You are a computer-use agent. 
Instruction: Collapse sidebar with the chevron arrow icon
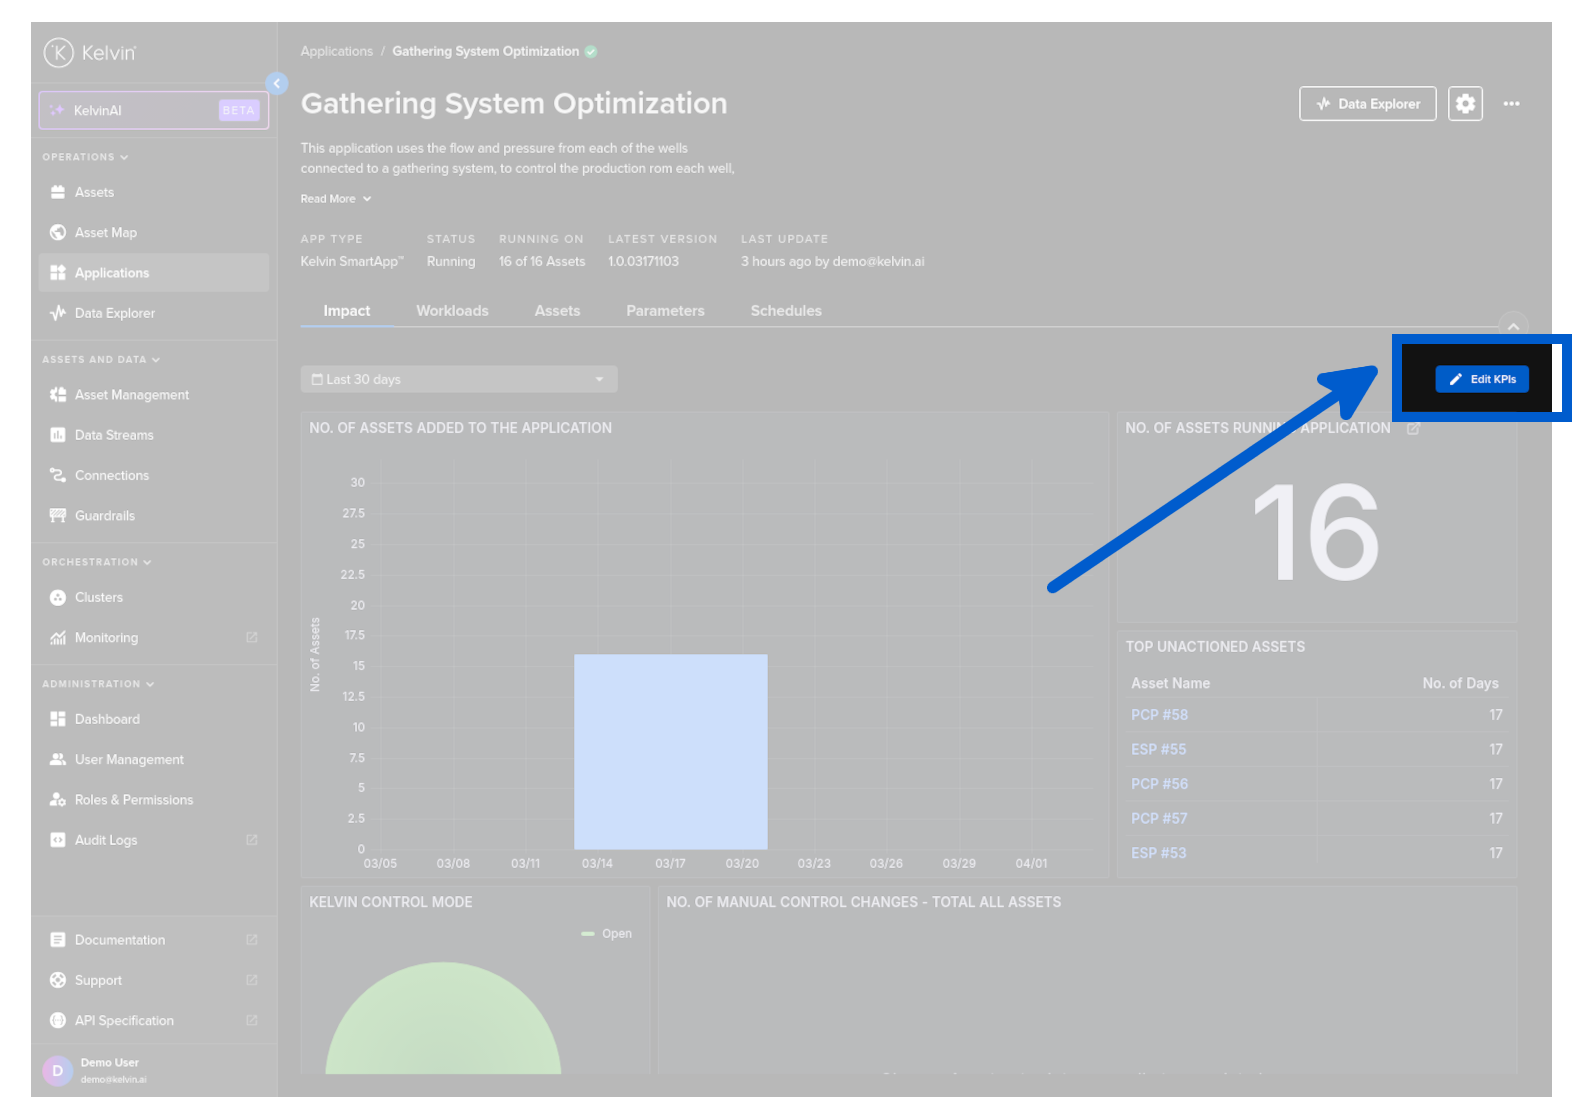click(x=277, y=84)
